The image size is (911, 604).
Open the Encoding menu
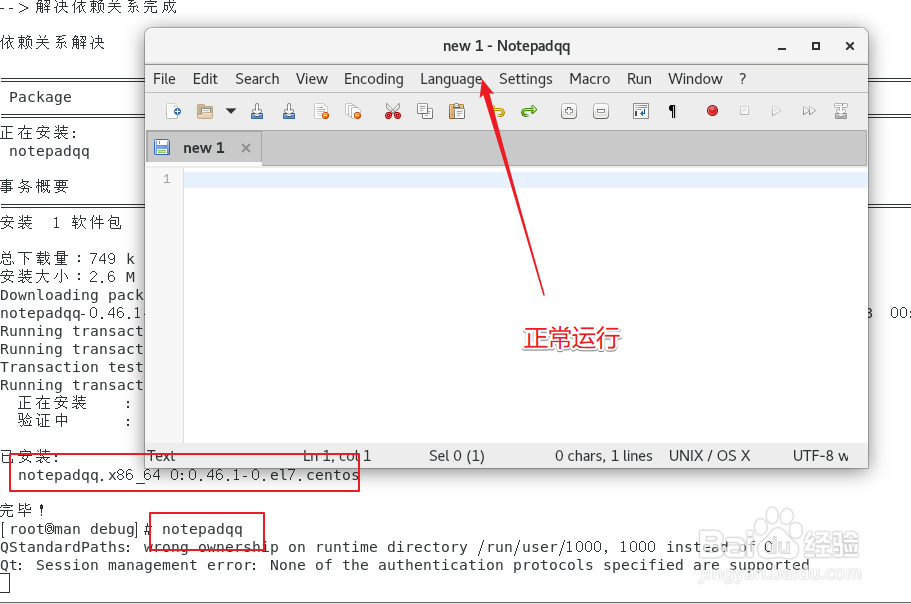pyautogui.click(x=374, y=79)
